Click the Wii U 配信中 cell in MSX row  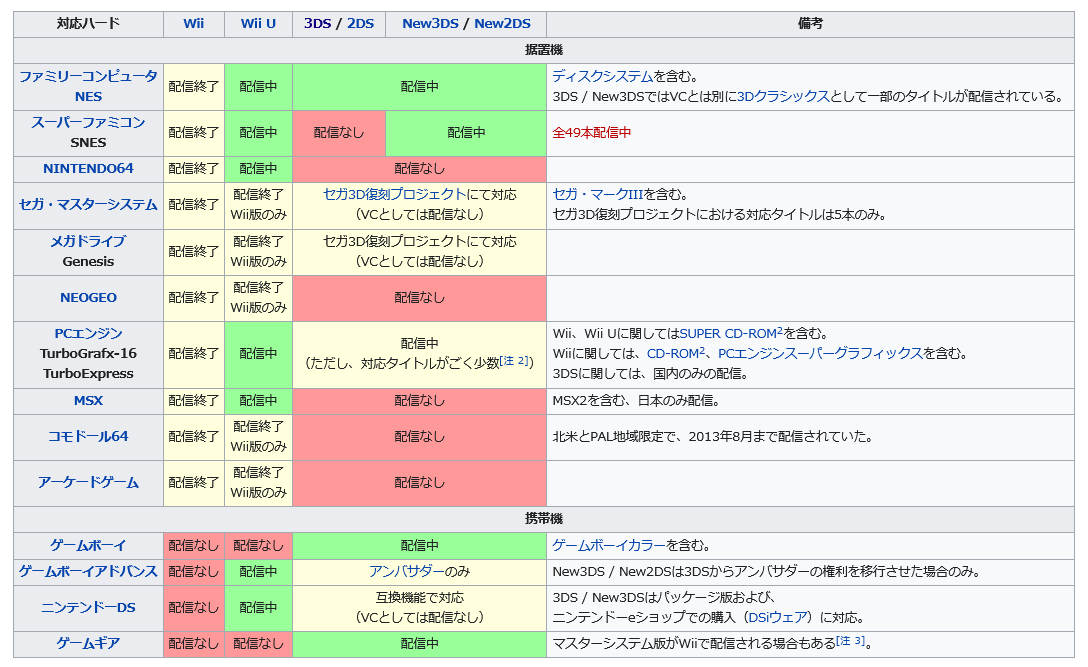click(x=258, y=400)
